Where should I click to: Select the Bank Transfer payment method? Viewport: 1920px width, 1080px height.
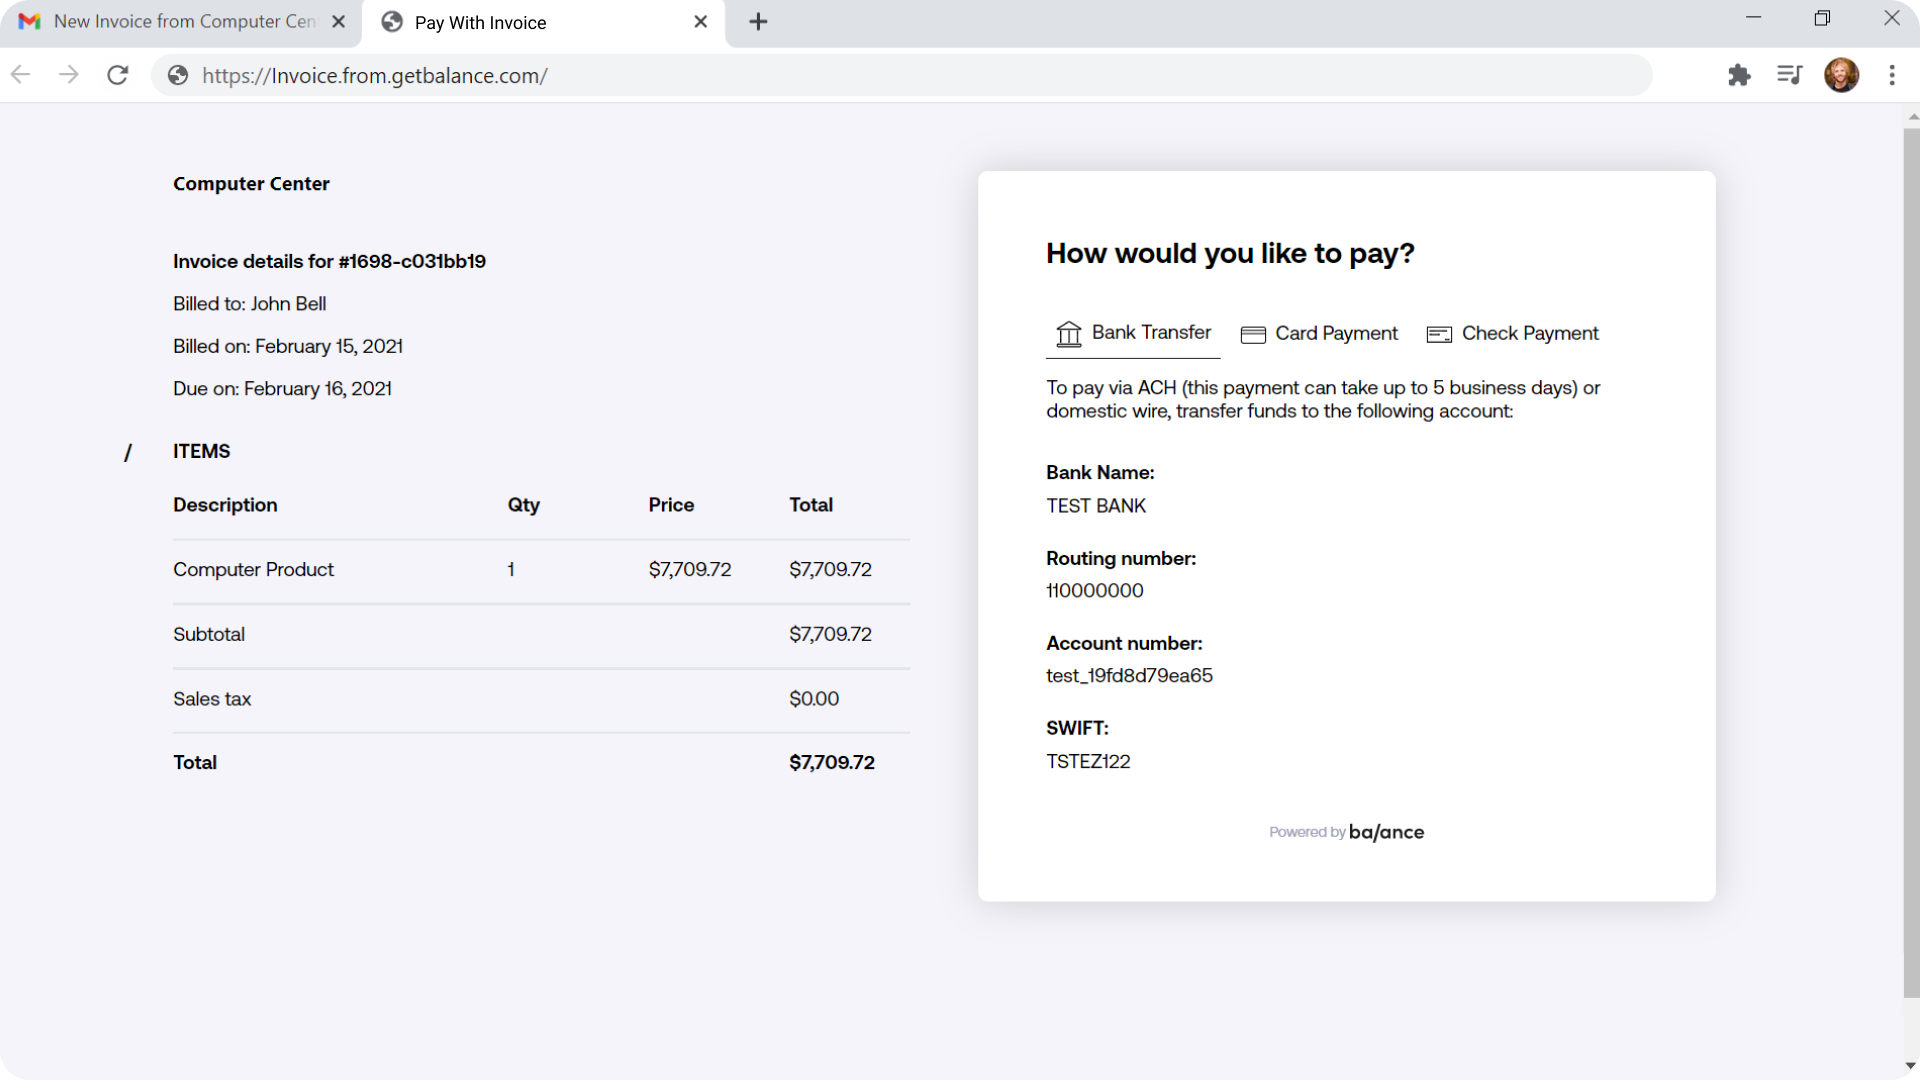point(1151,333)
